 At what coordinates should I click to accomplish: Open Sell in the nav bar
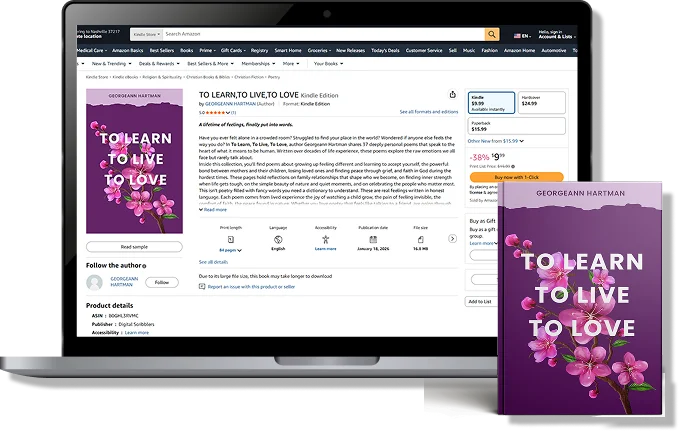click(x=453, y=51)
